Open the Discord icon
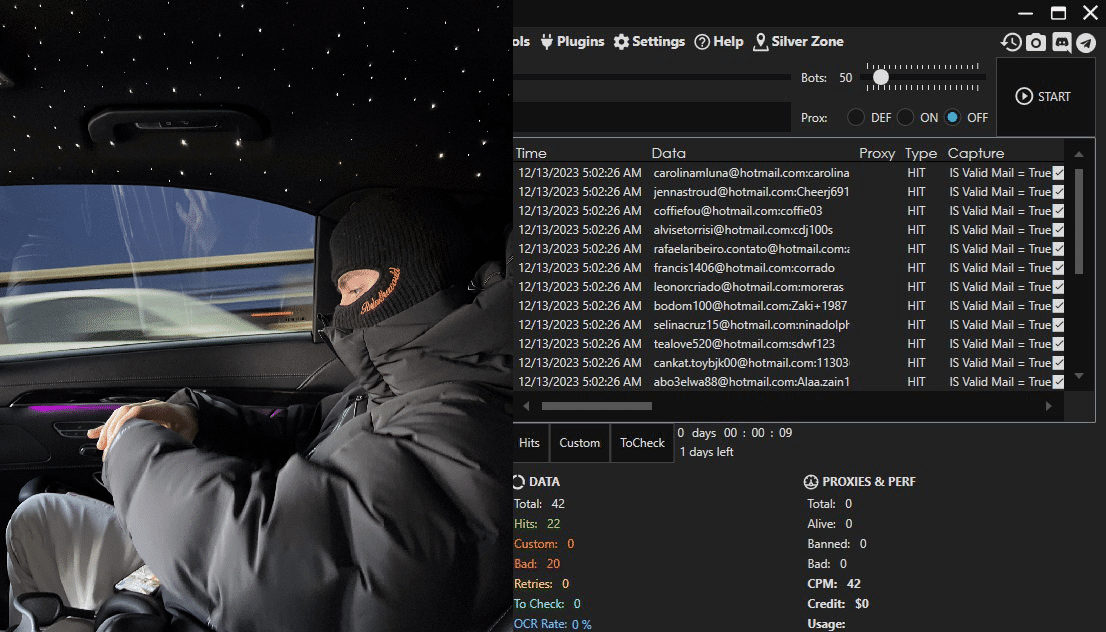Image resolution: width=1106 pixels, height=632 pixels. click(x=1062, y=42)
